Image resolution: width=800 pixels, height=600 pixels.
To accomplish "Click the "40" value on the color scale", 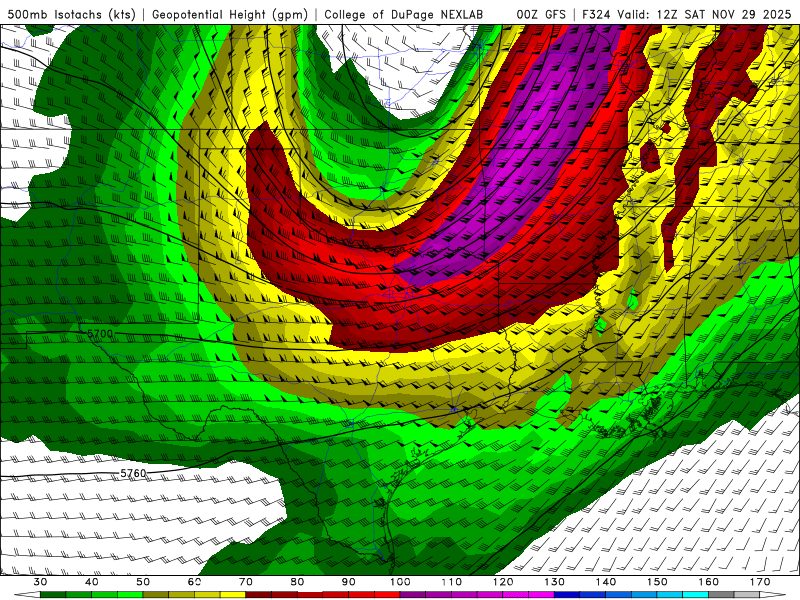I will pyautogui.click(x=92, y=582).
